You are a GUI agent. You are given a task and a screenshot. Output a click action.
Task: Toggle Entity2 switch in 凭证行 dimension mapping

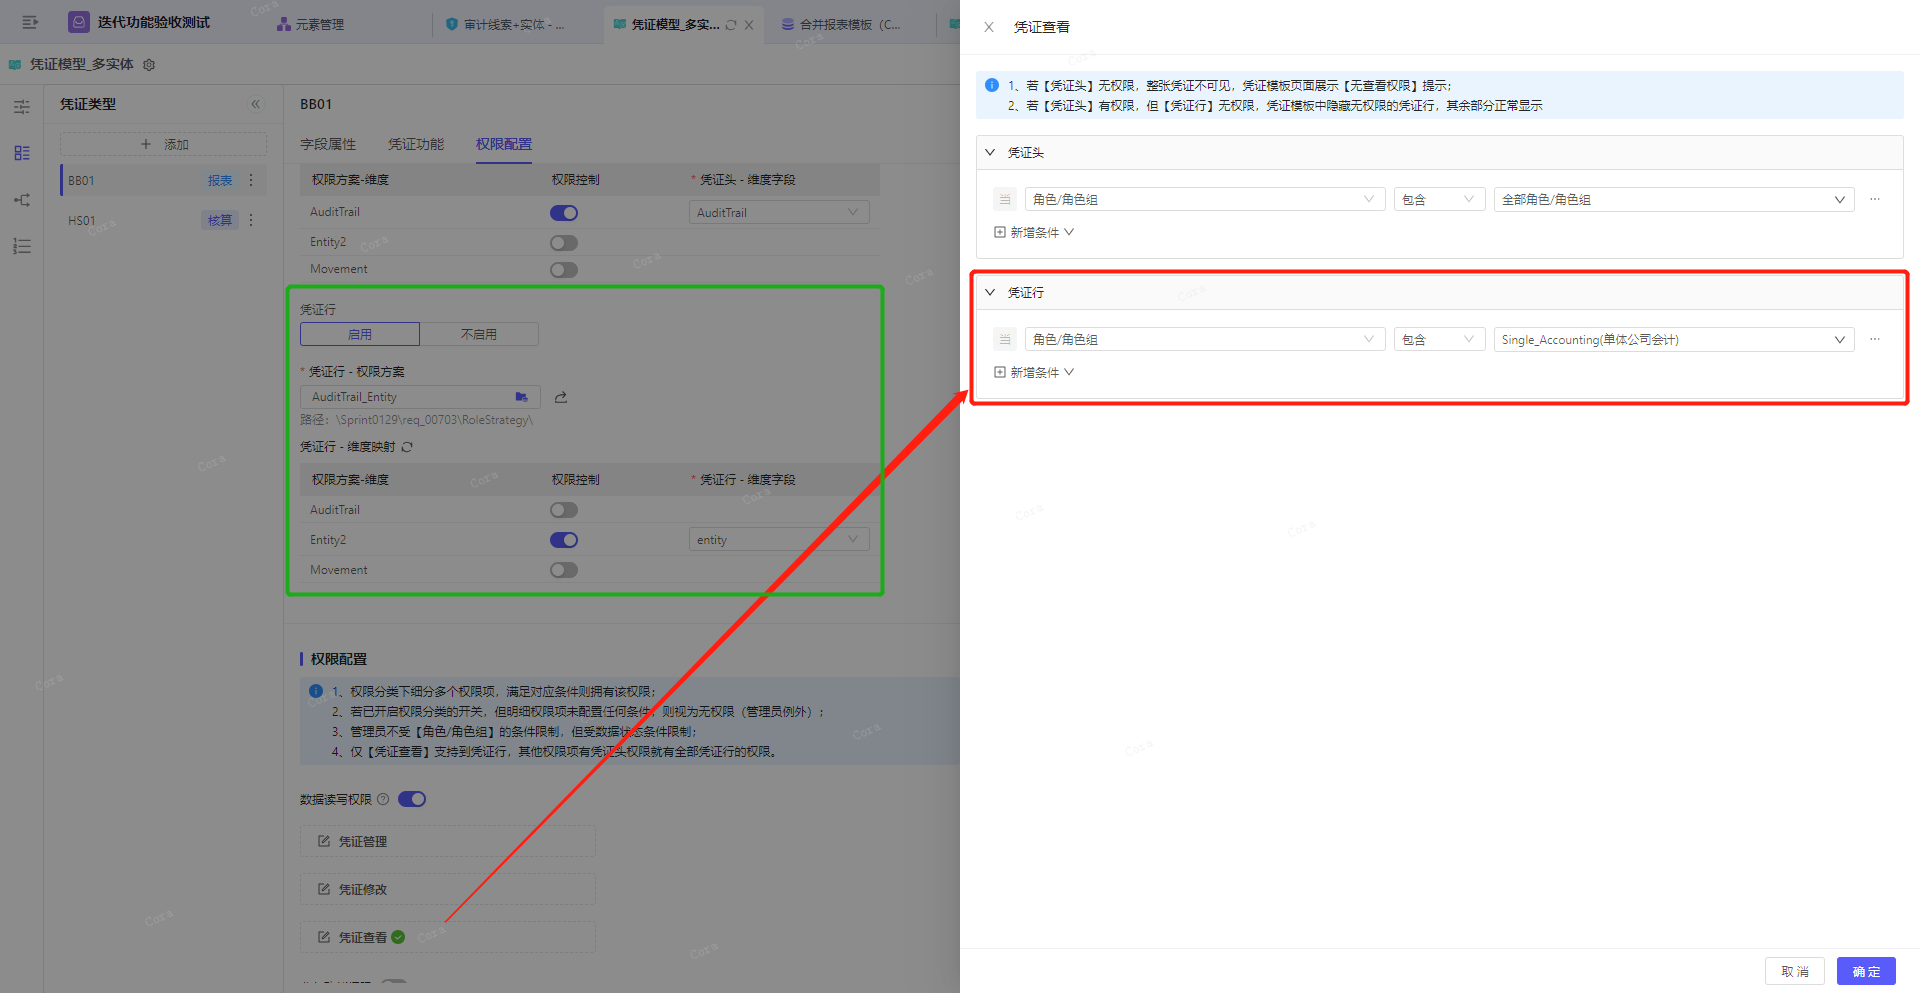pyautogui.click(x=564, y=540)
